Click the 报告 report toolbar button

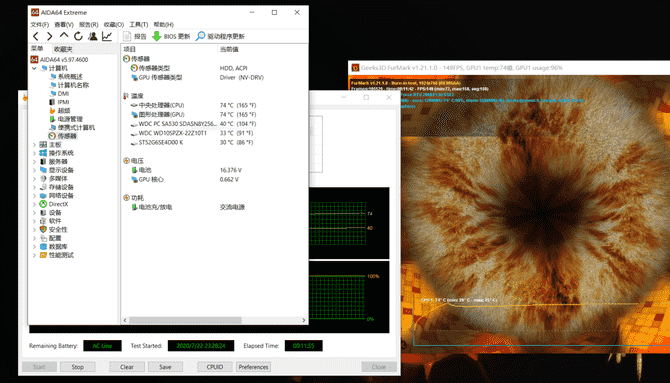click(135, 36)
